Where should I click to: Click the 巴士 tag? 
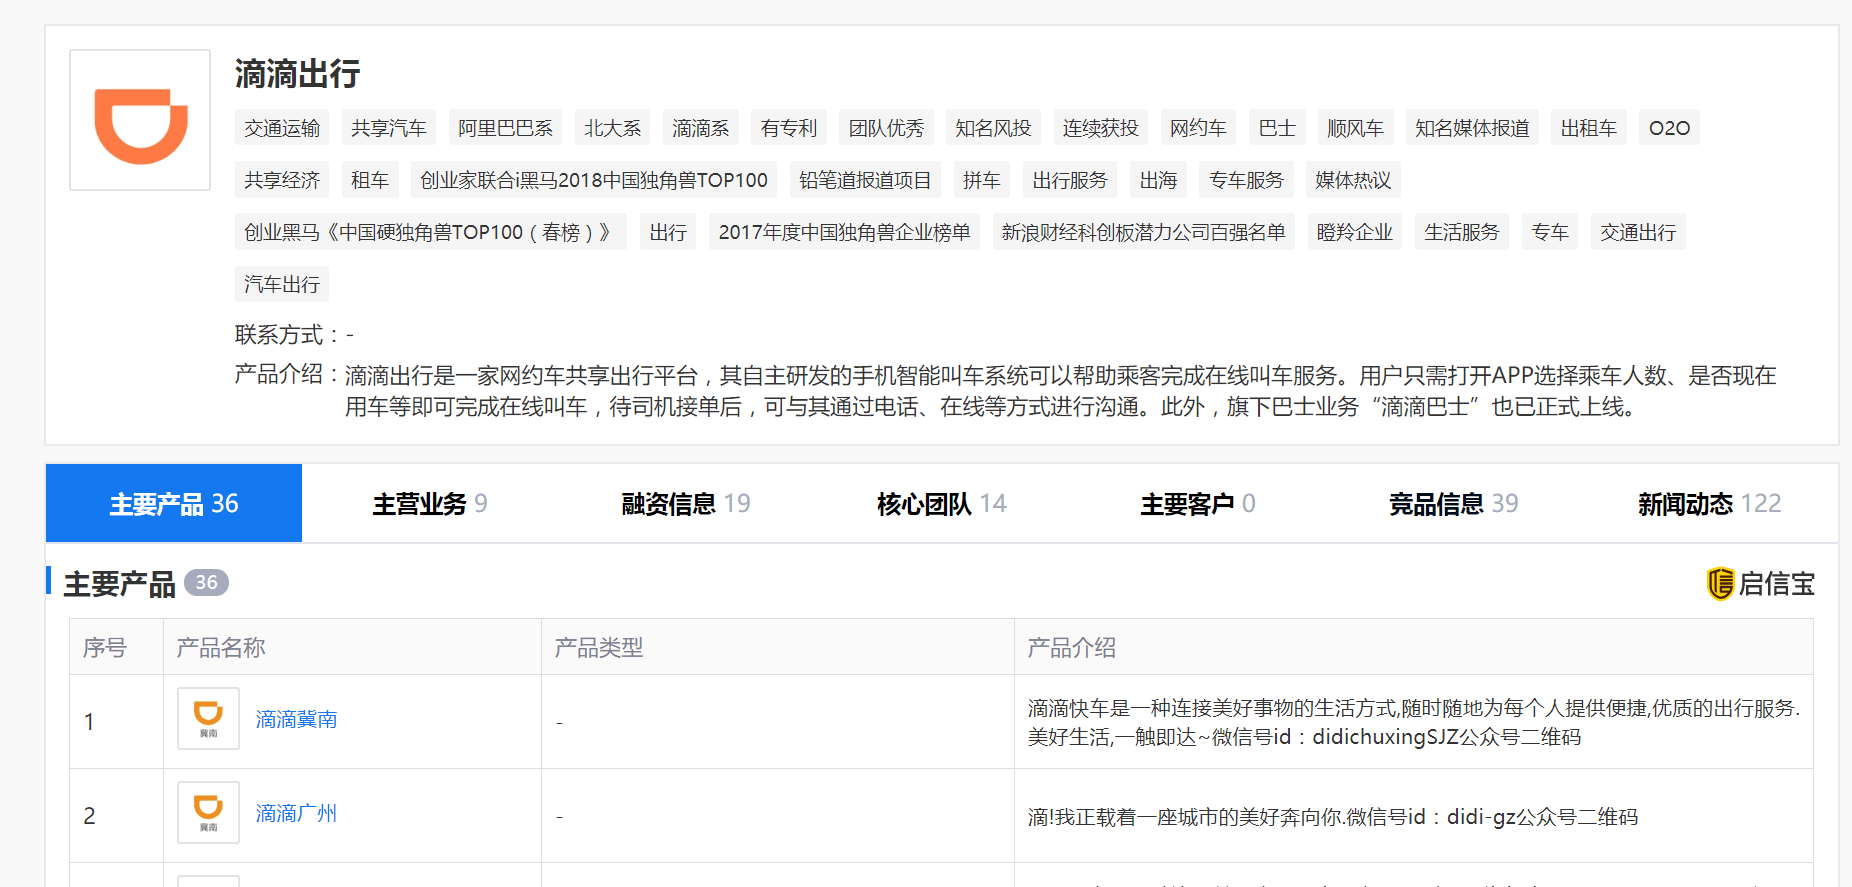tap(1277, 128)
